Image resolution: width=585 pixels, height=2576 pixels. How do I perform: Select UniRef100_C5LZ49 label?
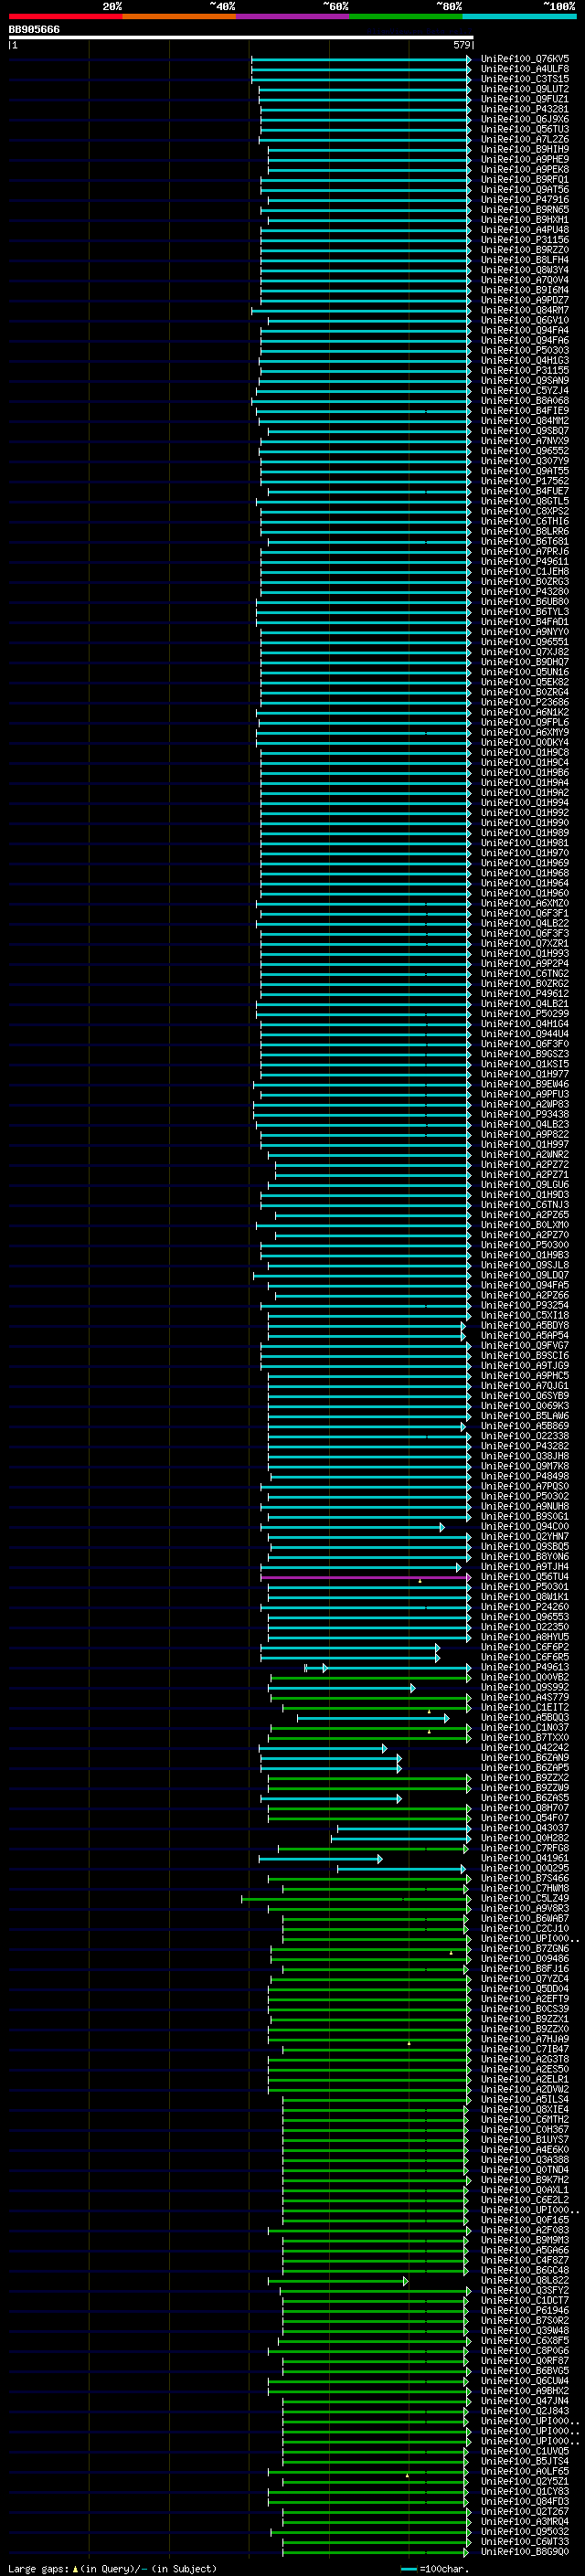525,1898
